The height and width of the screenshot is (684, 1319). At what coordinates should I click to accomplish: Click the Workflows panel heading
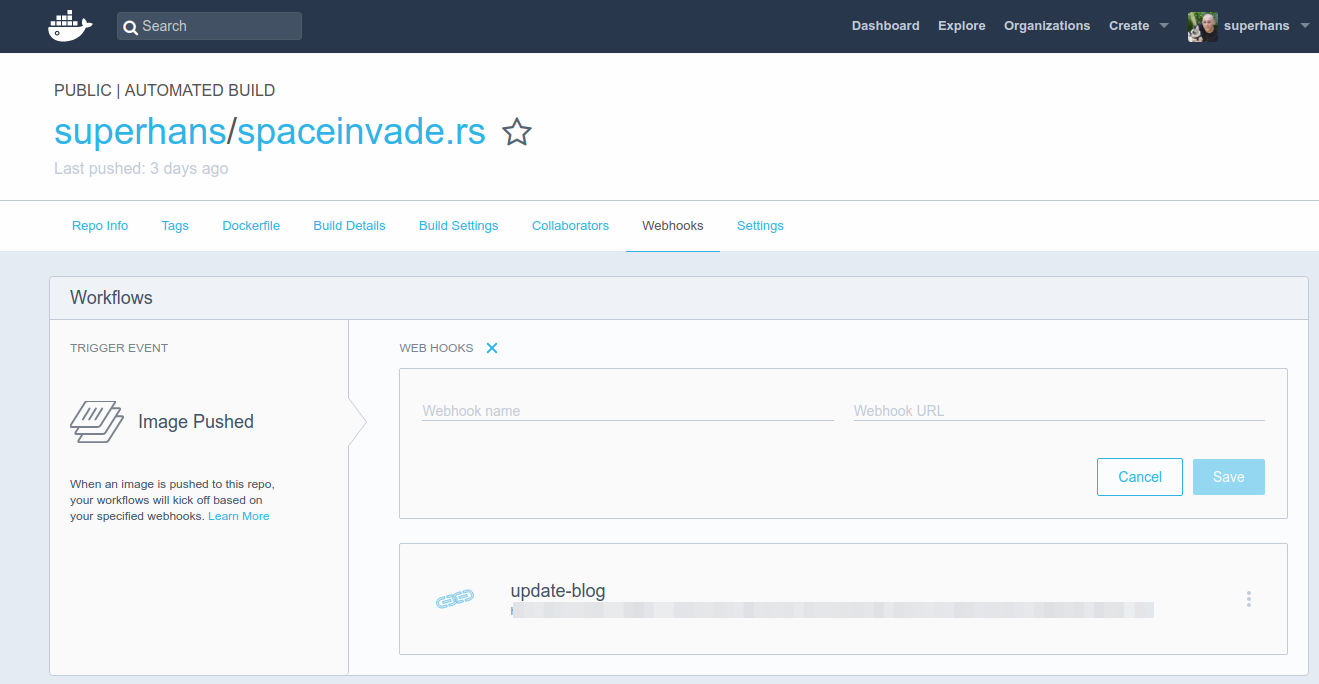tap(111, 298)
